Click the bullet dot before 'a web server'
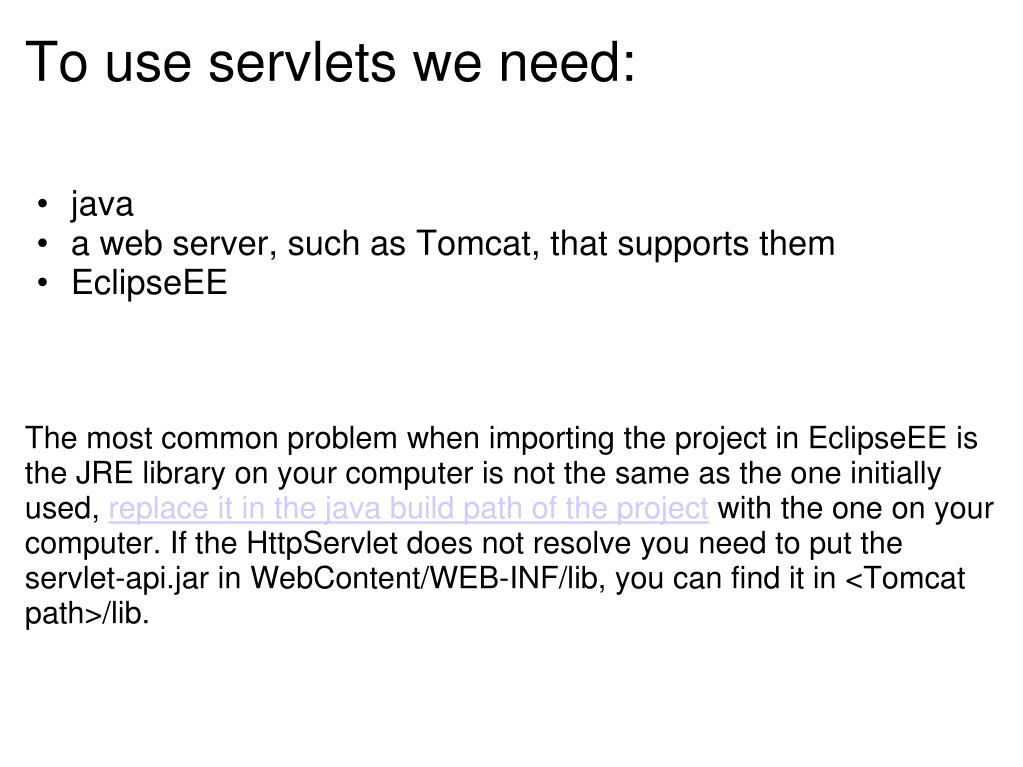The width and height of the screenshot is (1023, 767). [x=42, y=244]
